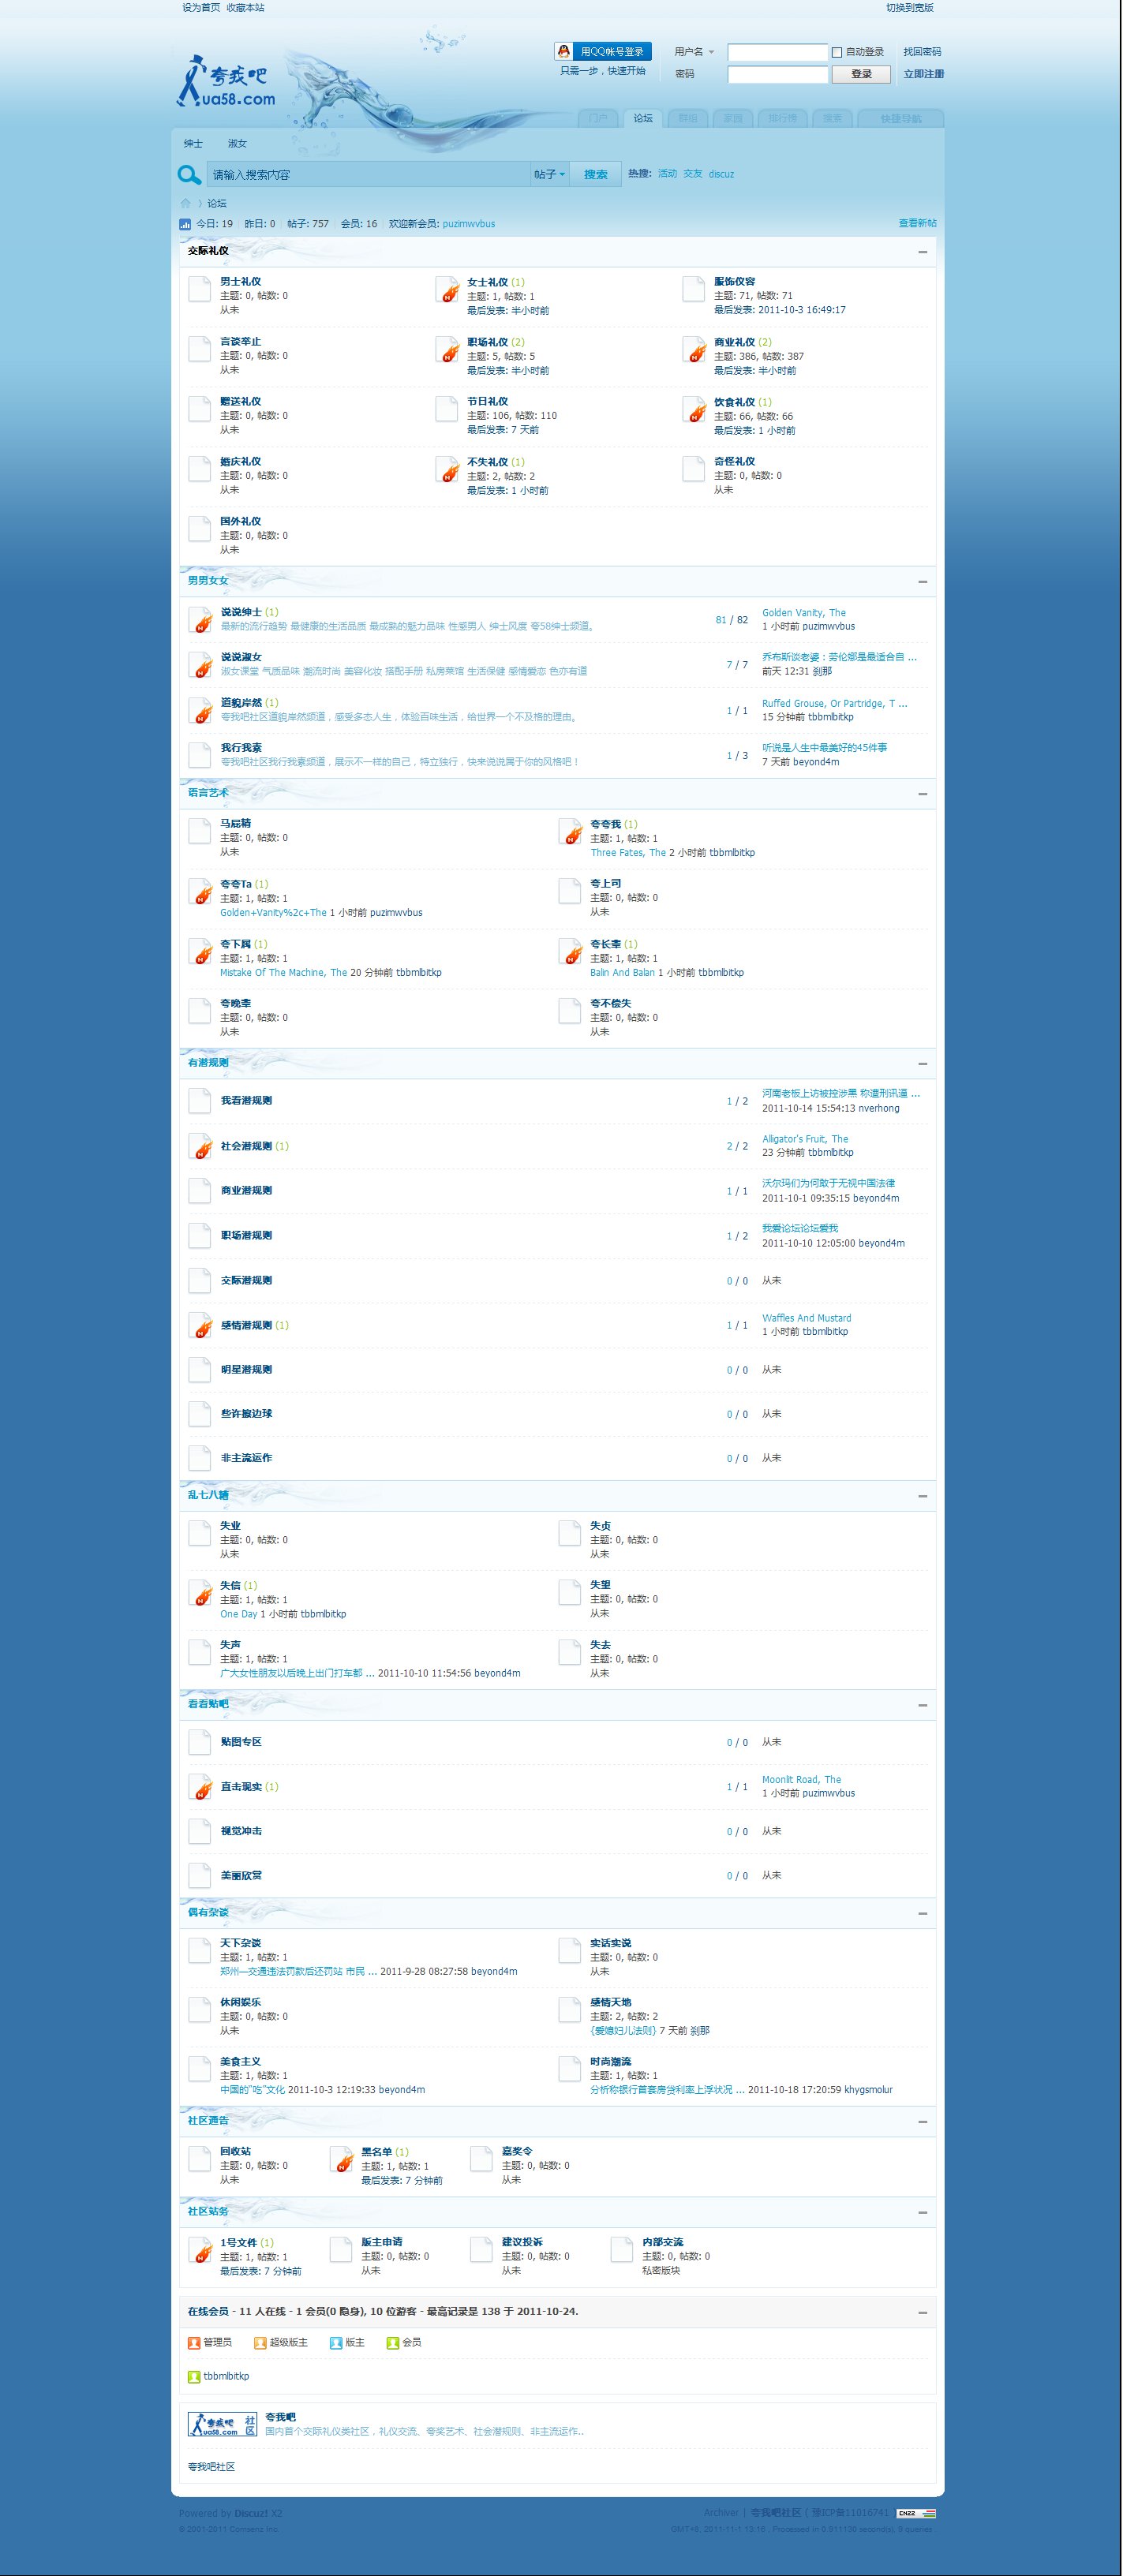Click the 失信 board icon
The image size is (1123, 2576).
coord(201,1593)
